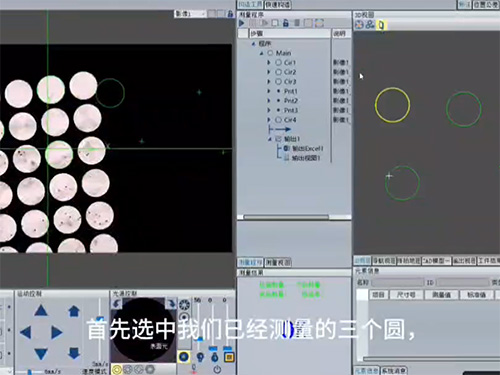
Task: Lower Z axis with downward block arrow
Action: click(x=74, y=353)
